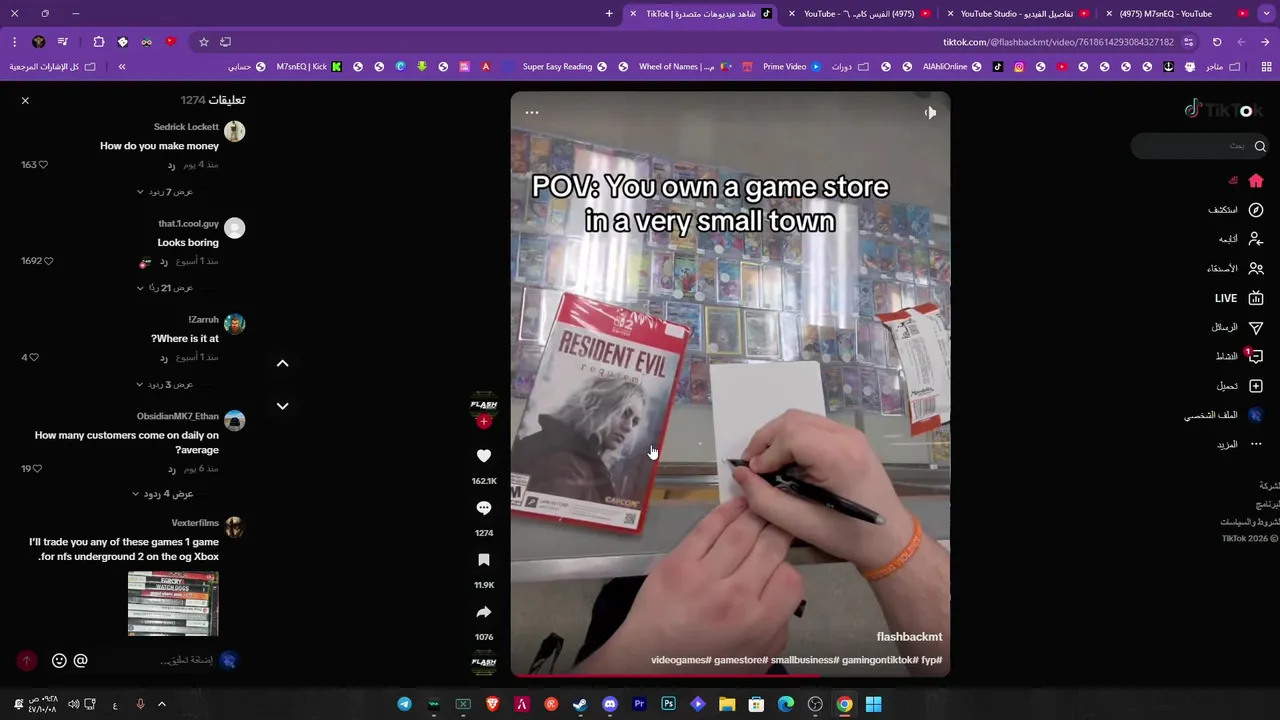Open the 'M7snEQ | Kick' bookmark
1280x720 pixels.
pyautogui.click(x=308, y=67)
